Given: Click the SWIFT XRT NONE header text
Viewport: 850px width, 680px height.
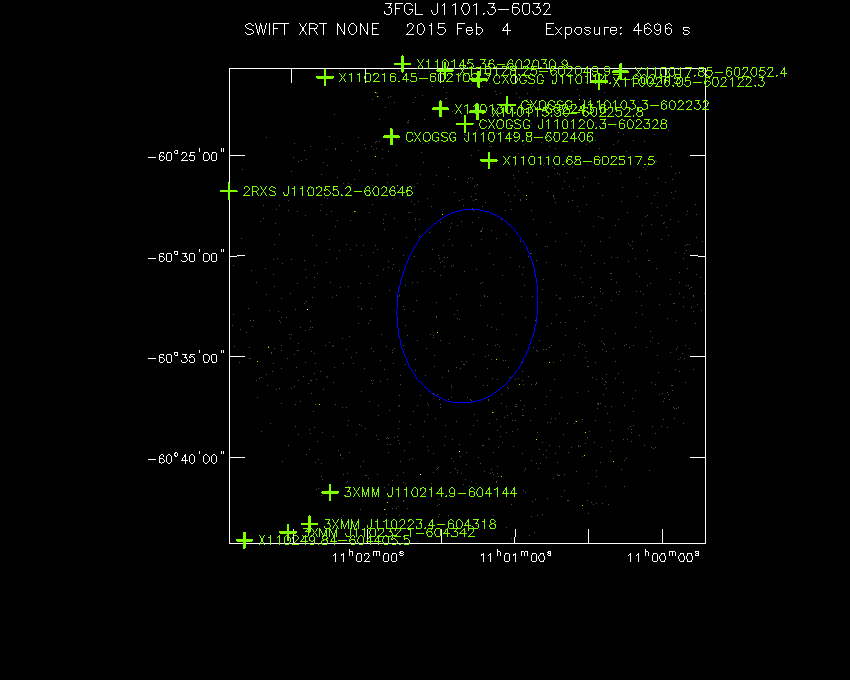Looking at the screenshot, I should pos(312,29).
